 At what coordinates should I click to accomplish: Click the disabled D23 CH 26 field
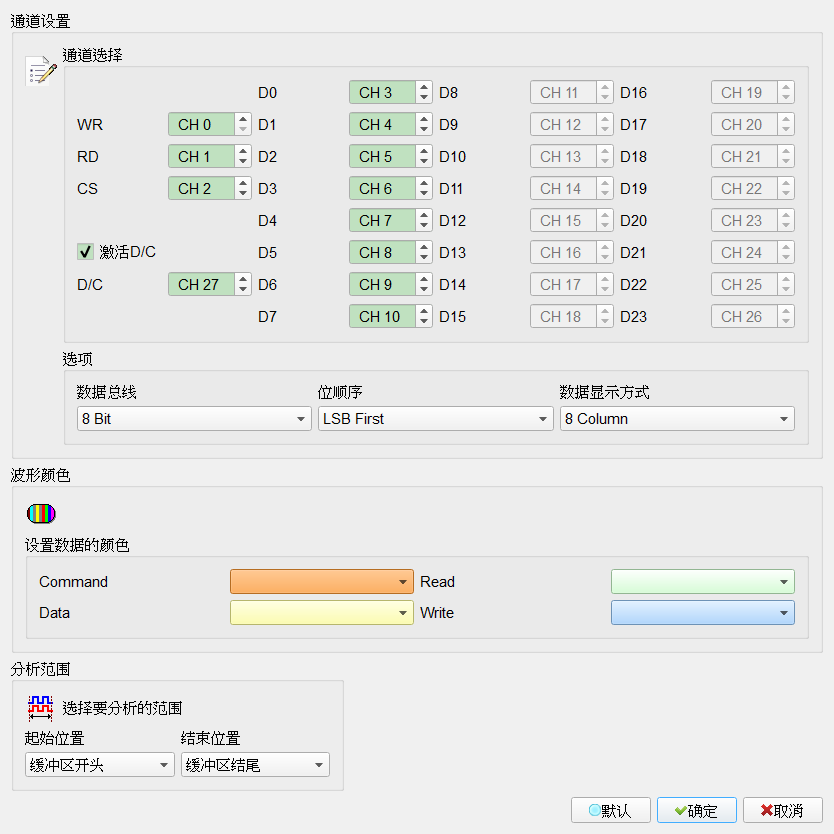744,316
